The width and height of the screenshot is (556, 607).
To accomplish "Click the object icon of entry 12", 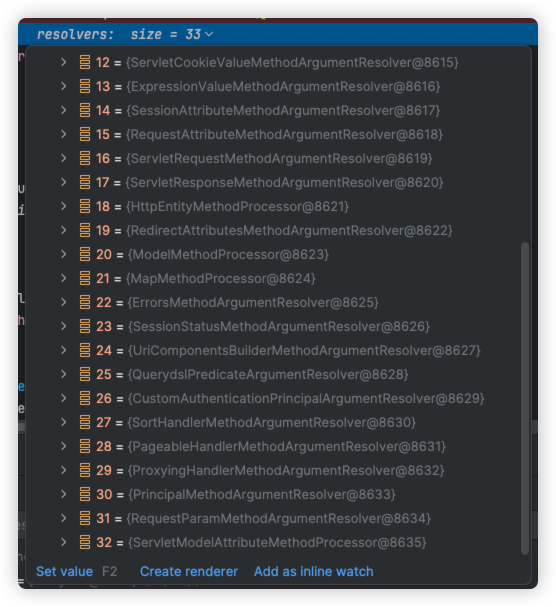I will tap(85, 62).
